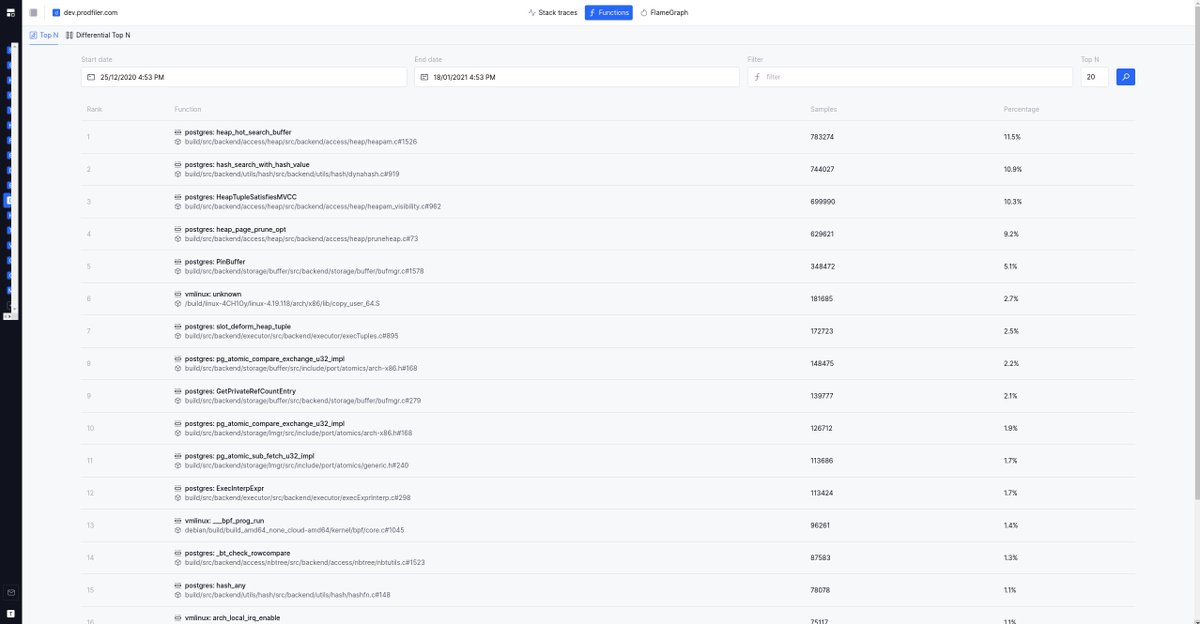Open function postgres: heap_hot_search_buffer
The height and width of the screenshot is (624, 1200).
coord(238,132)
